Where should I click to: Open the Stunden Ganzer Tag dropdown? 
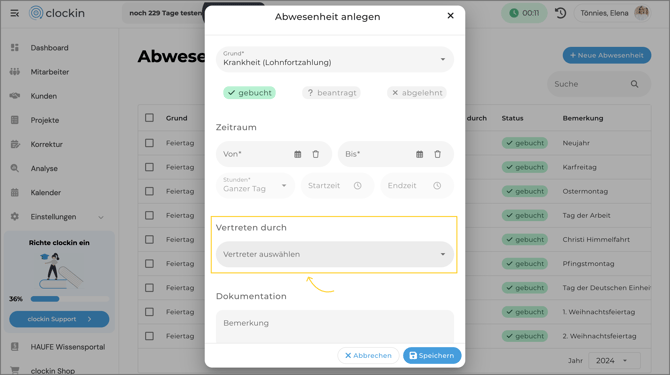(255, 185)
